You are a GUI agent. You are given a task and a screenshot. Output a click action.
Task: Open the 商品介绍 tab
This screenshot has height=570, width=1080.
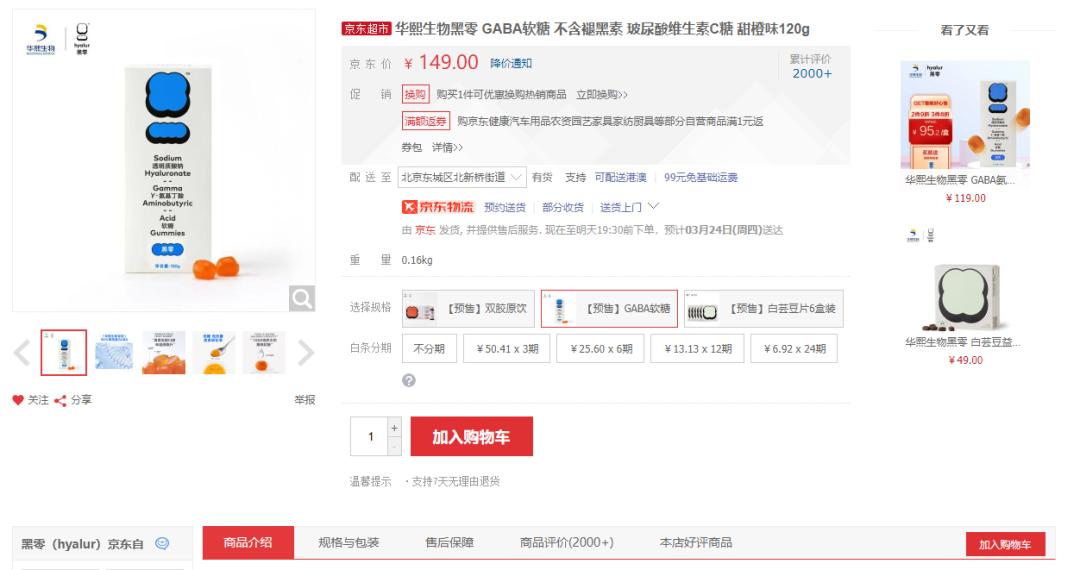[x=248, y=542]
